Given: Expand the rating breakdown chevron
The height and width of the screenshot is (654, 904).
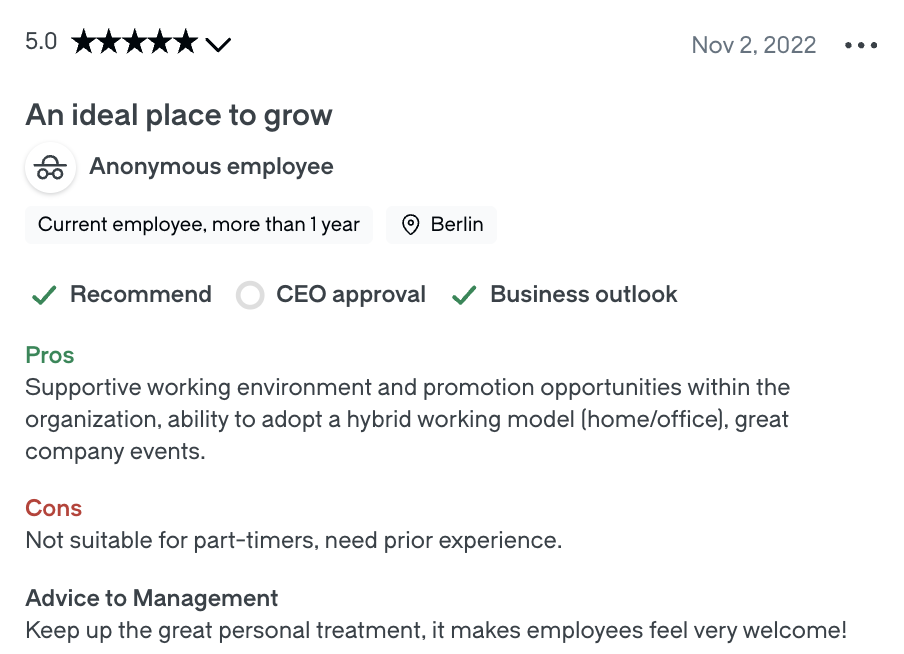Looking at the screenshot, I should pos(218,44).
